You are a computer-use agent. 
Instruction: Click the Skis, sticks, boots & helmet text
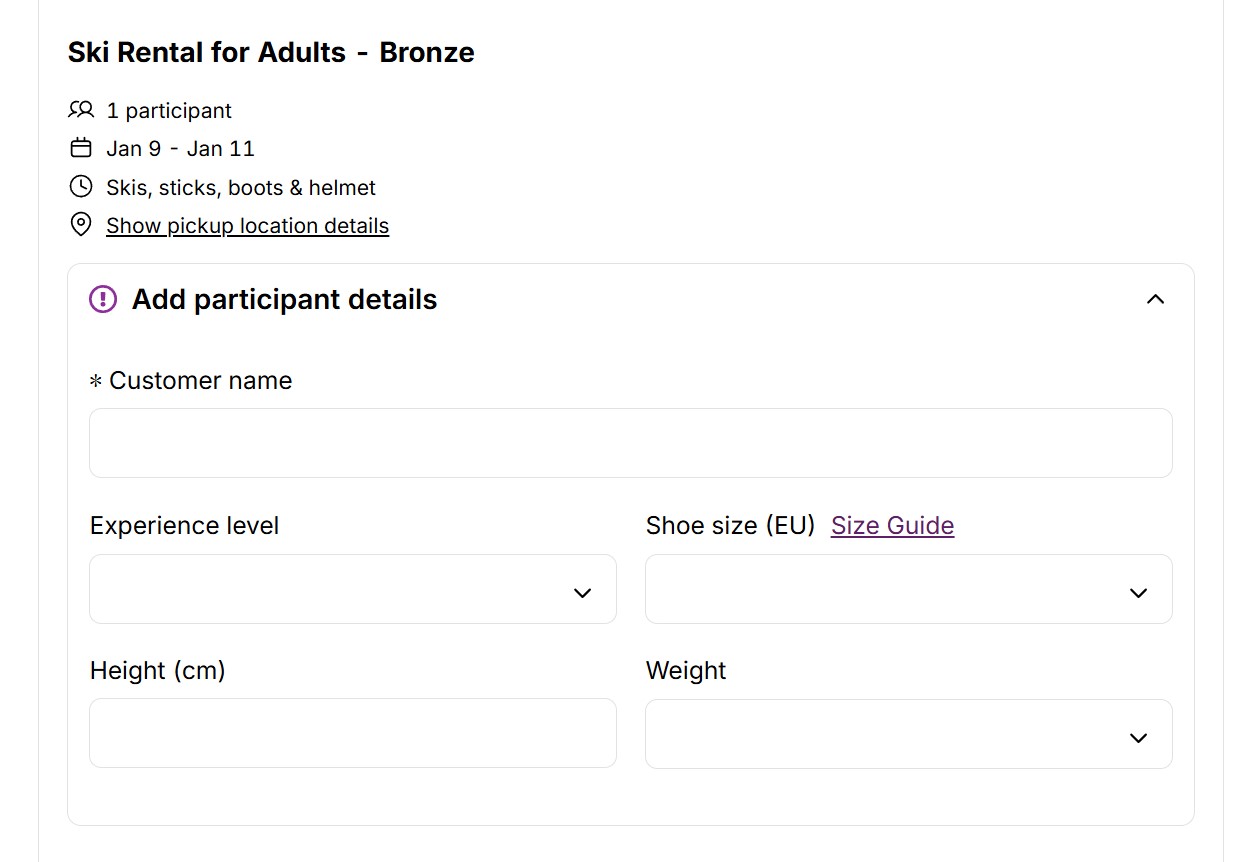pos(241,188)
